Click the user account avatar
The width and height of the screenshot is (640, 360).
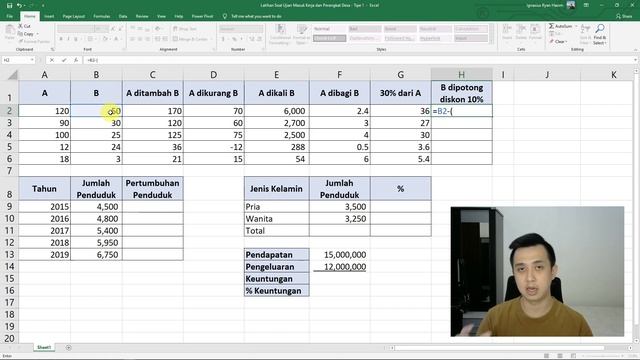[571, 5]
